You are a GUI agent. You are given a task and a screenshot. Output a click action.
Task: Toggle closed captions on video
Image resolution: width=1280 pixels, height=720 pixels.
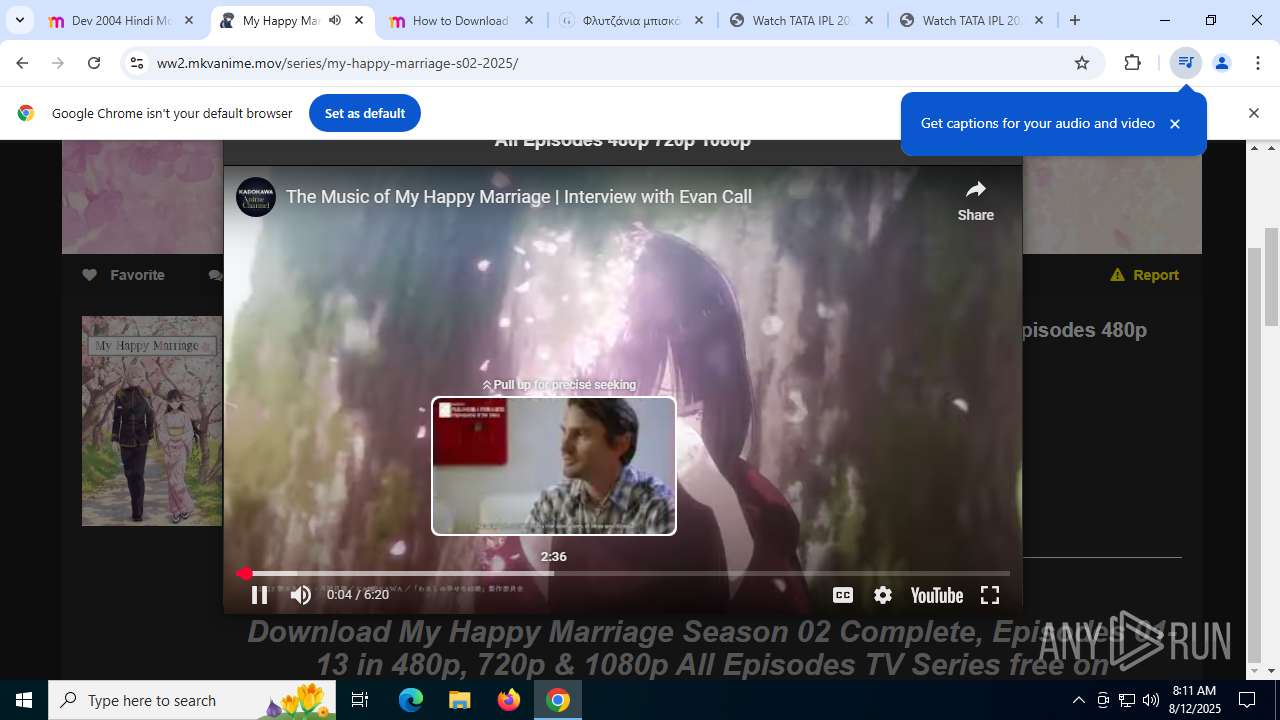click(x=843, y=595)
